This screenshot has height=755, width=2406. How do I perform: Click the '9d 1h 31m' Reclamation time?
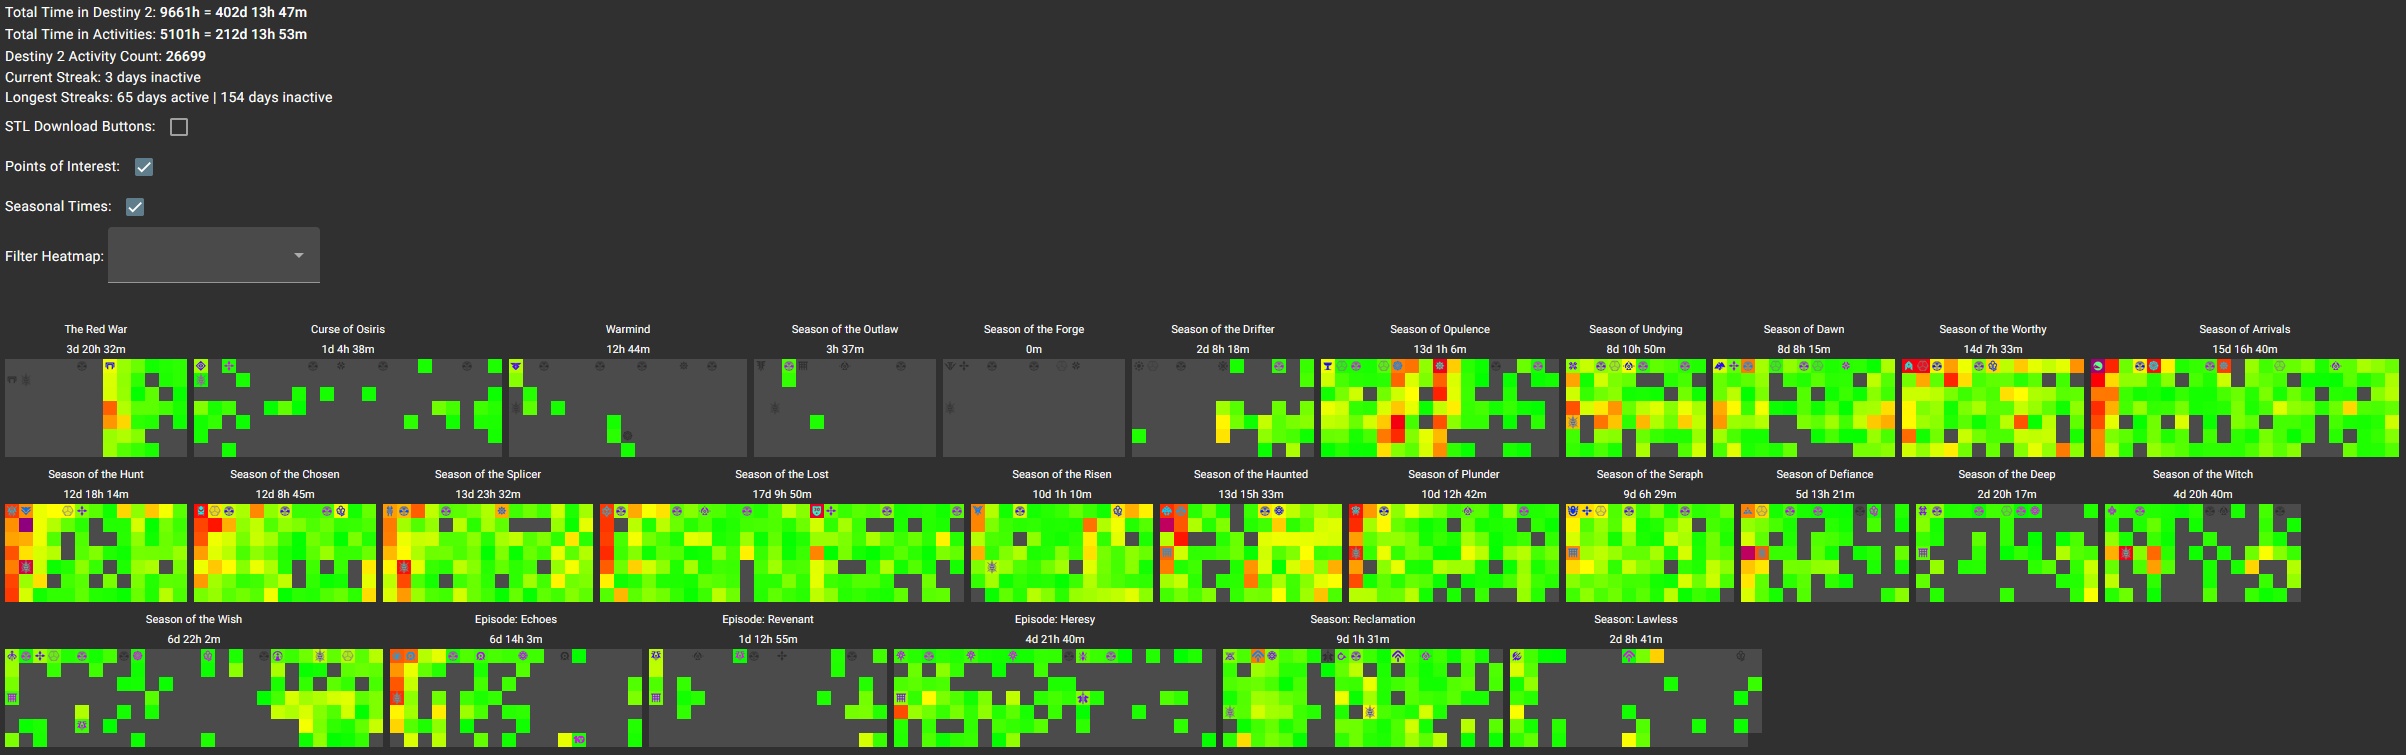1363,639
